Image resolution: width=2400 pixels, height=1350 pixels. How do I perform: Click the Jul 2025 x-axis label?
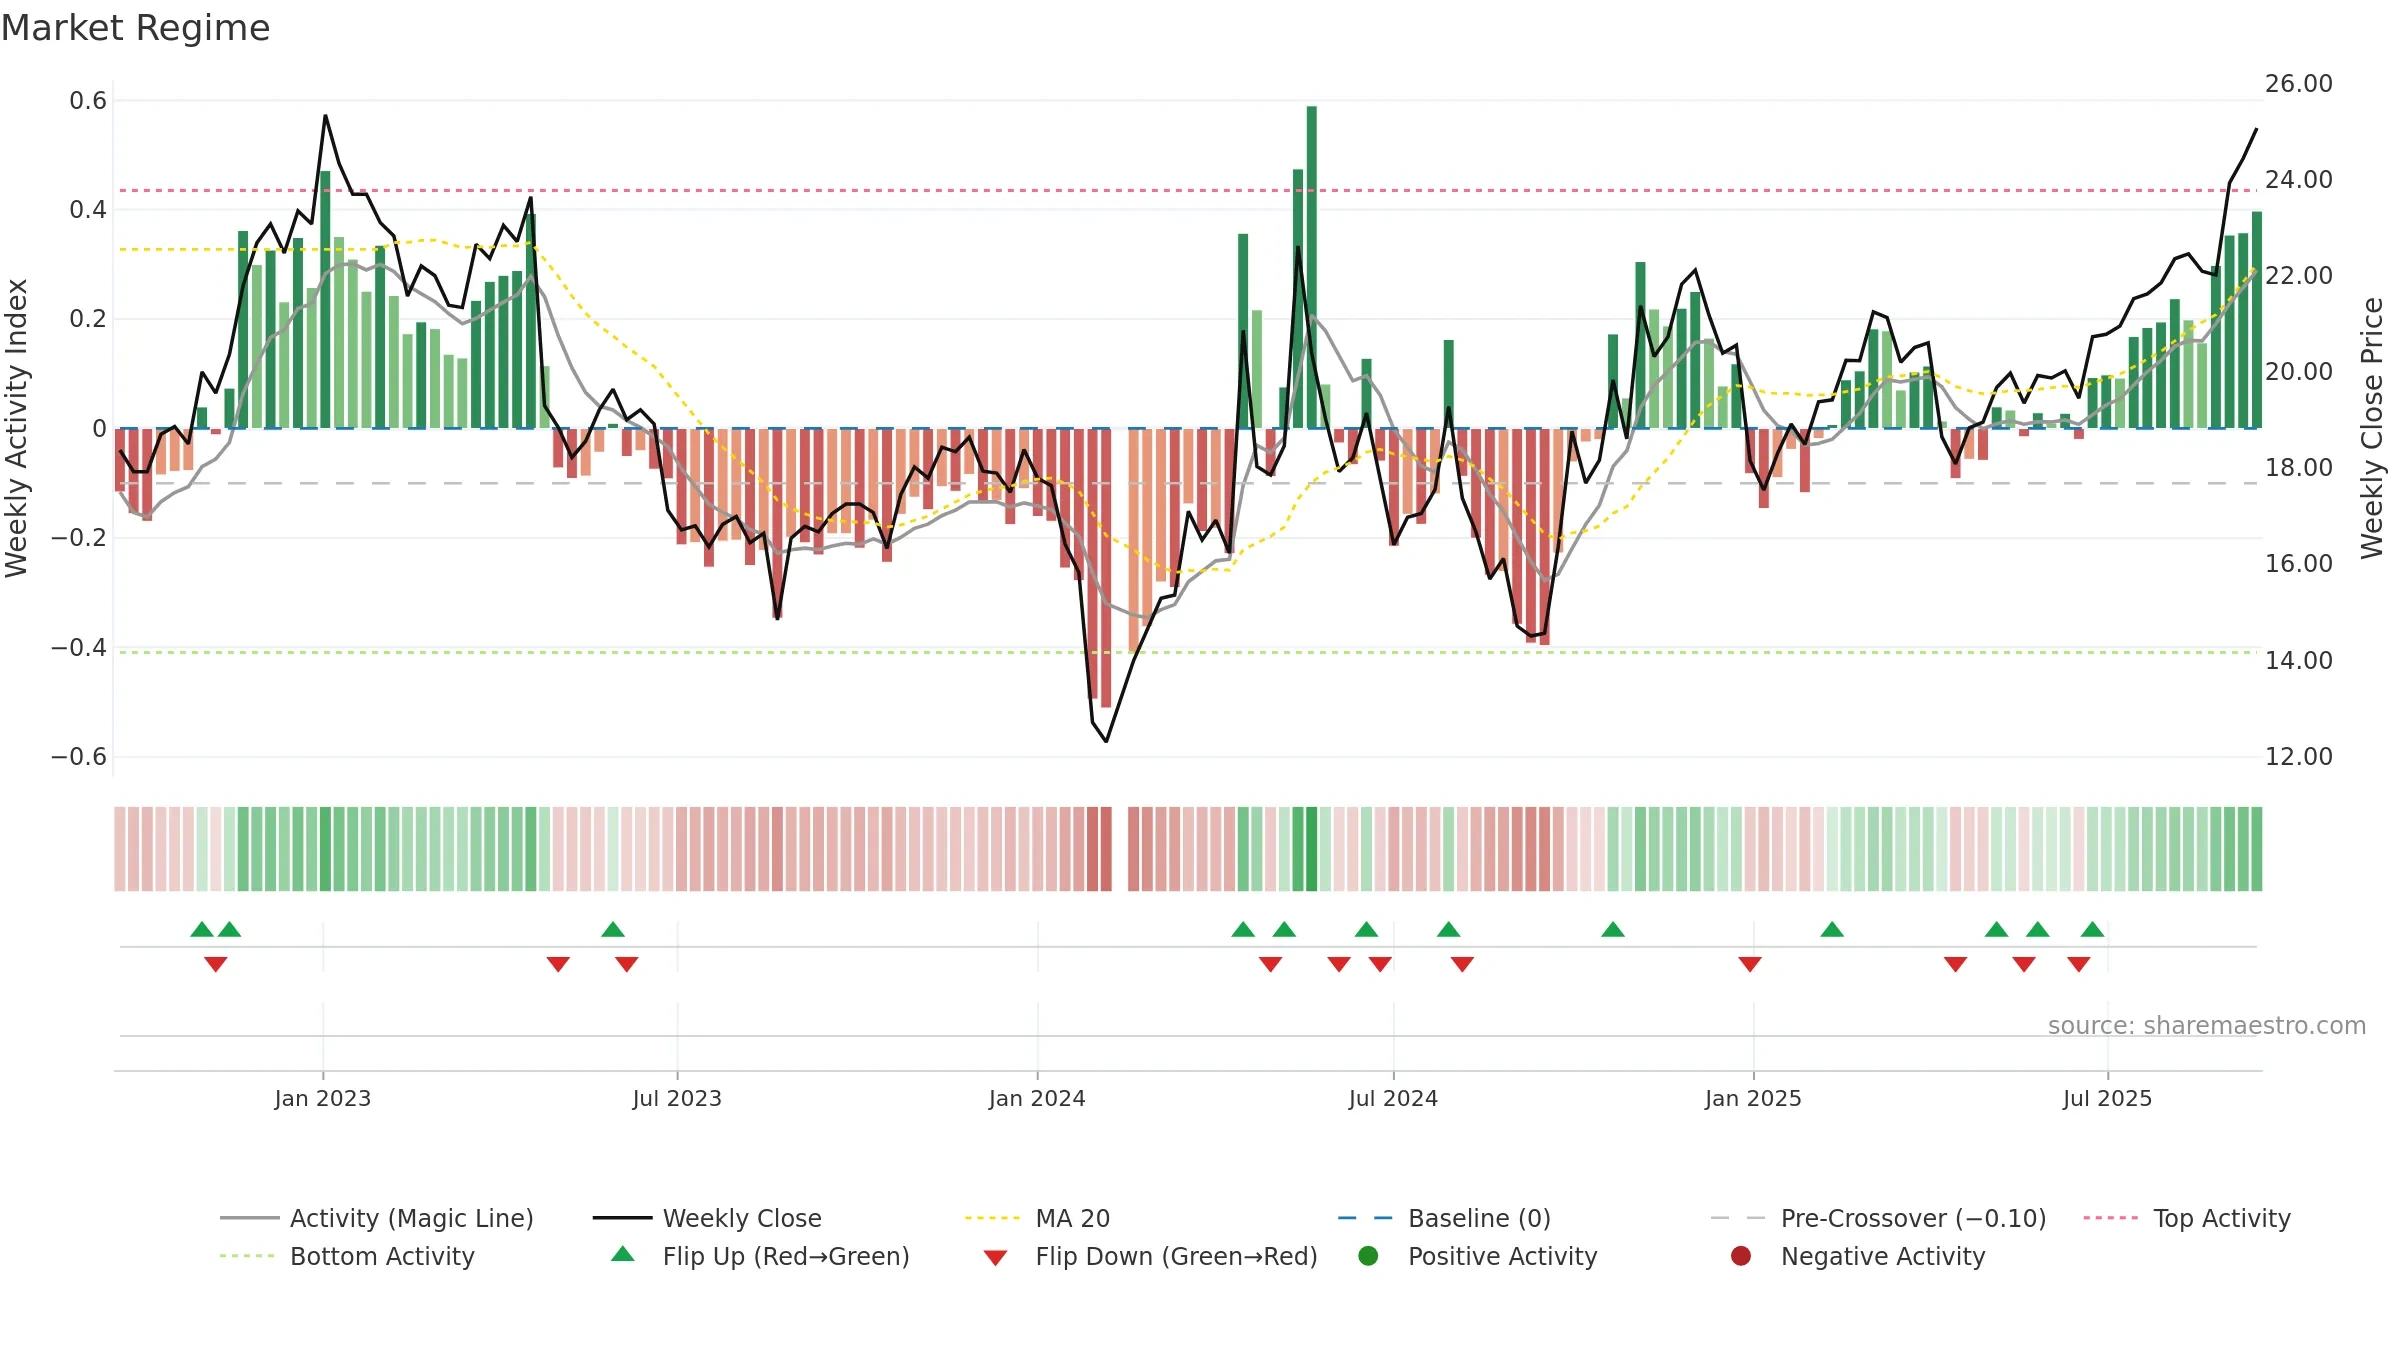2107,1098
